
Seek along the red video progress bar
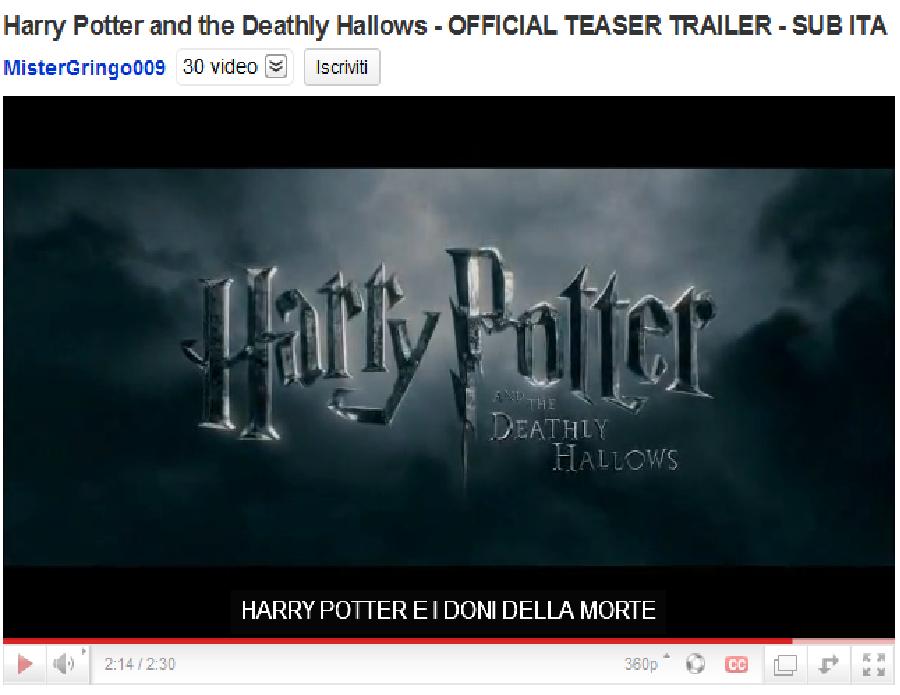[397, 640]
